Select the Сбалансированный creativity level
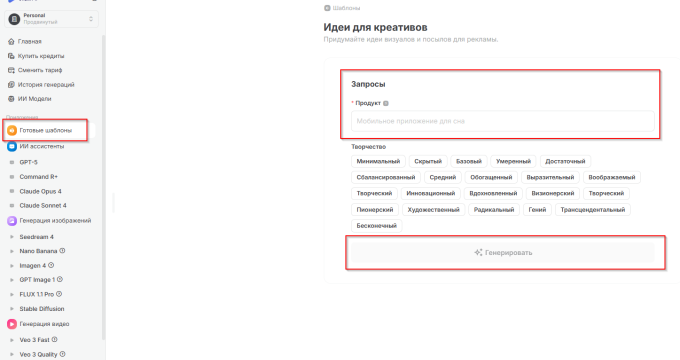 click(386, 177)
